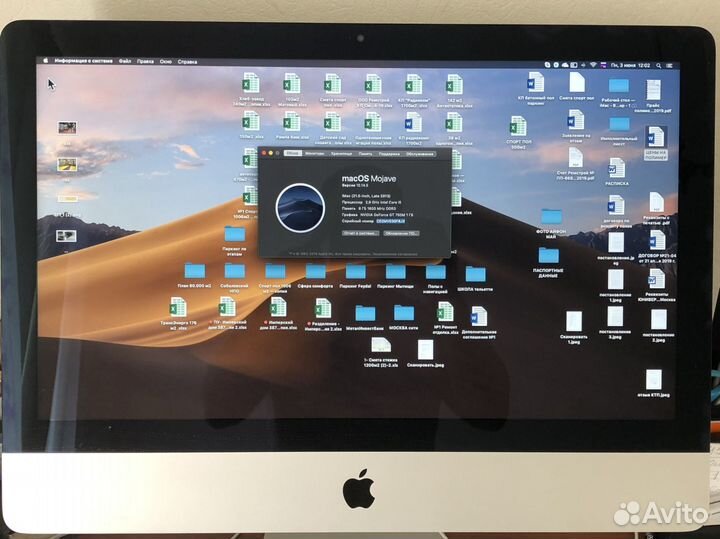Switch to the Обслуживание tab

point(420,154)
